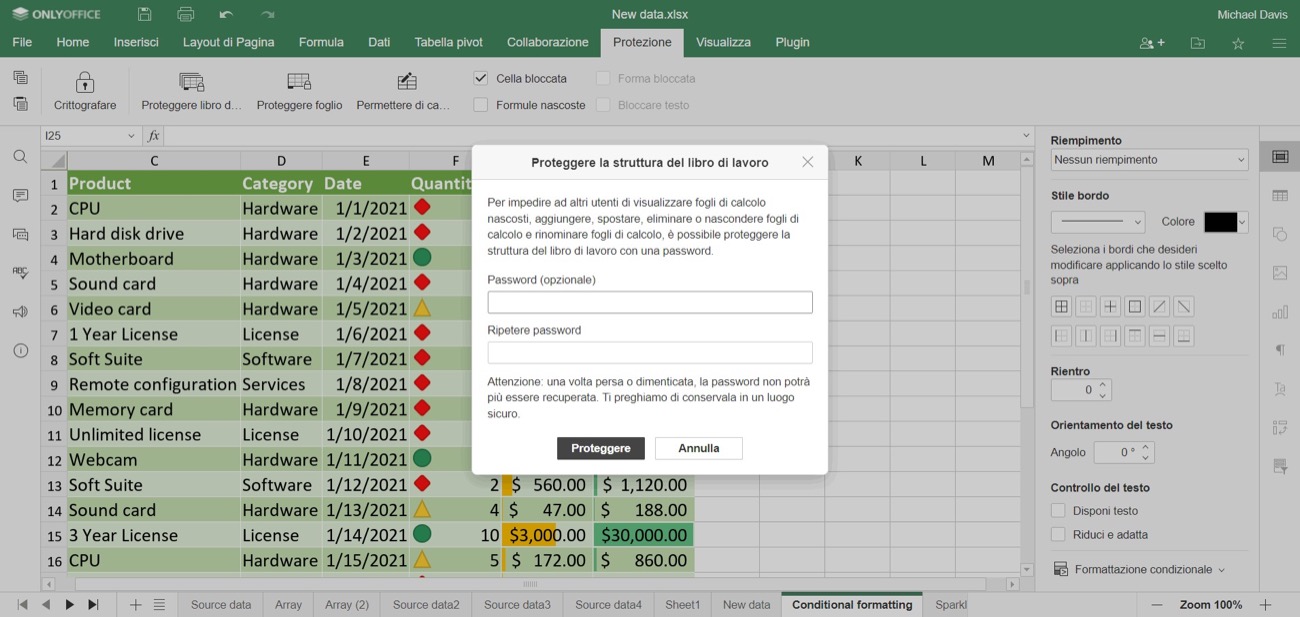The width and height of the screenshot is (1300, 617).
Task: Click Annulla to cancel the dialog
Action: (698, 448)
